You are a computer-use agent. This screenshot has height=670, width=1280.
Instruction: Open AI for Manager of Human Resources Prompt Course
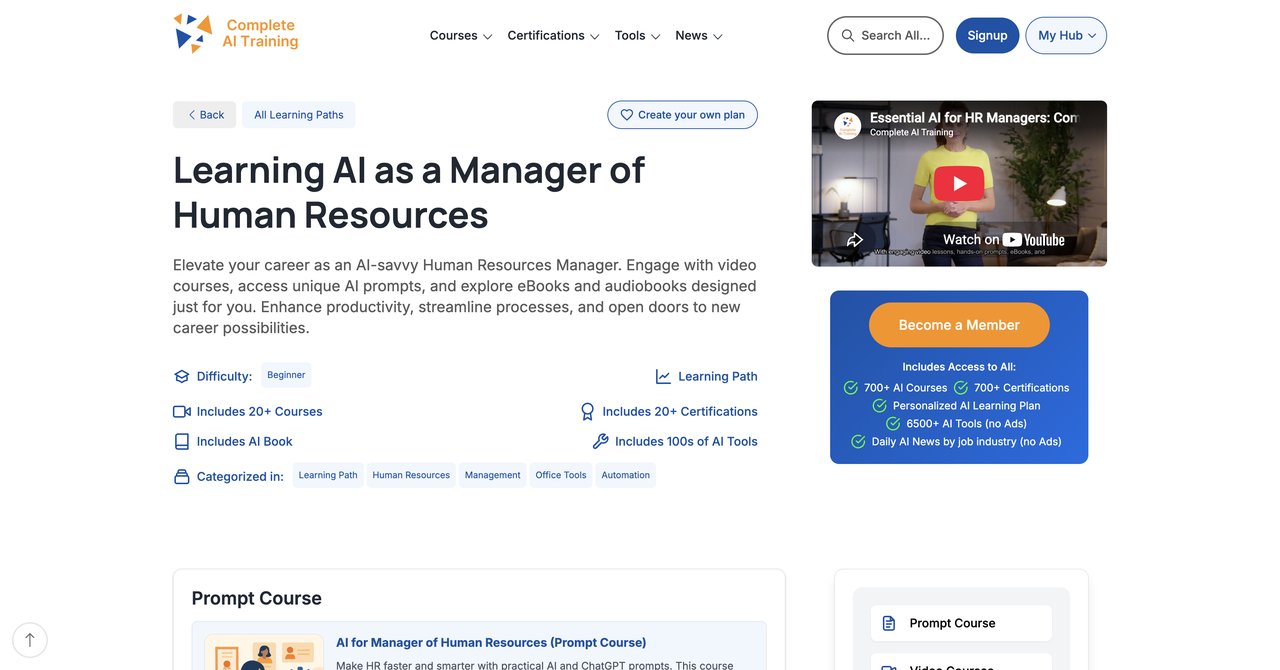pos(491,643)
